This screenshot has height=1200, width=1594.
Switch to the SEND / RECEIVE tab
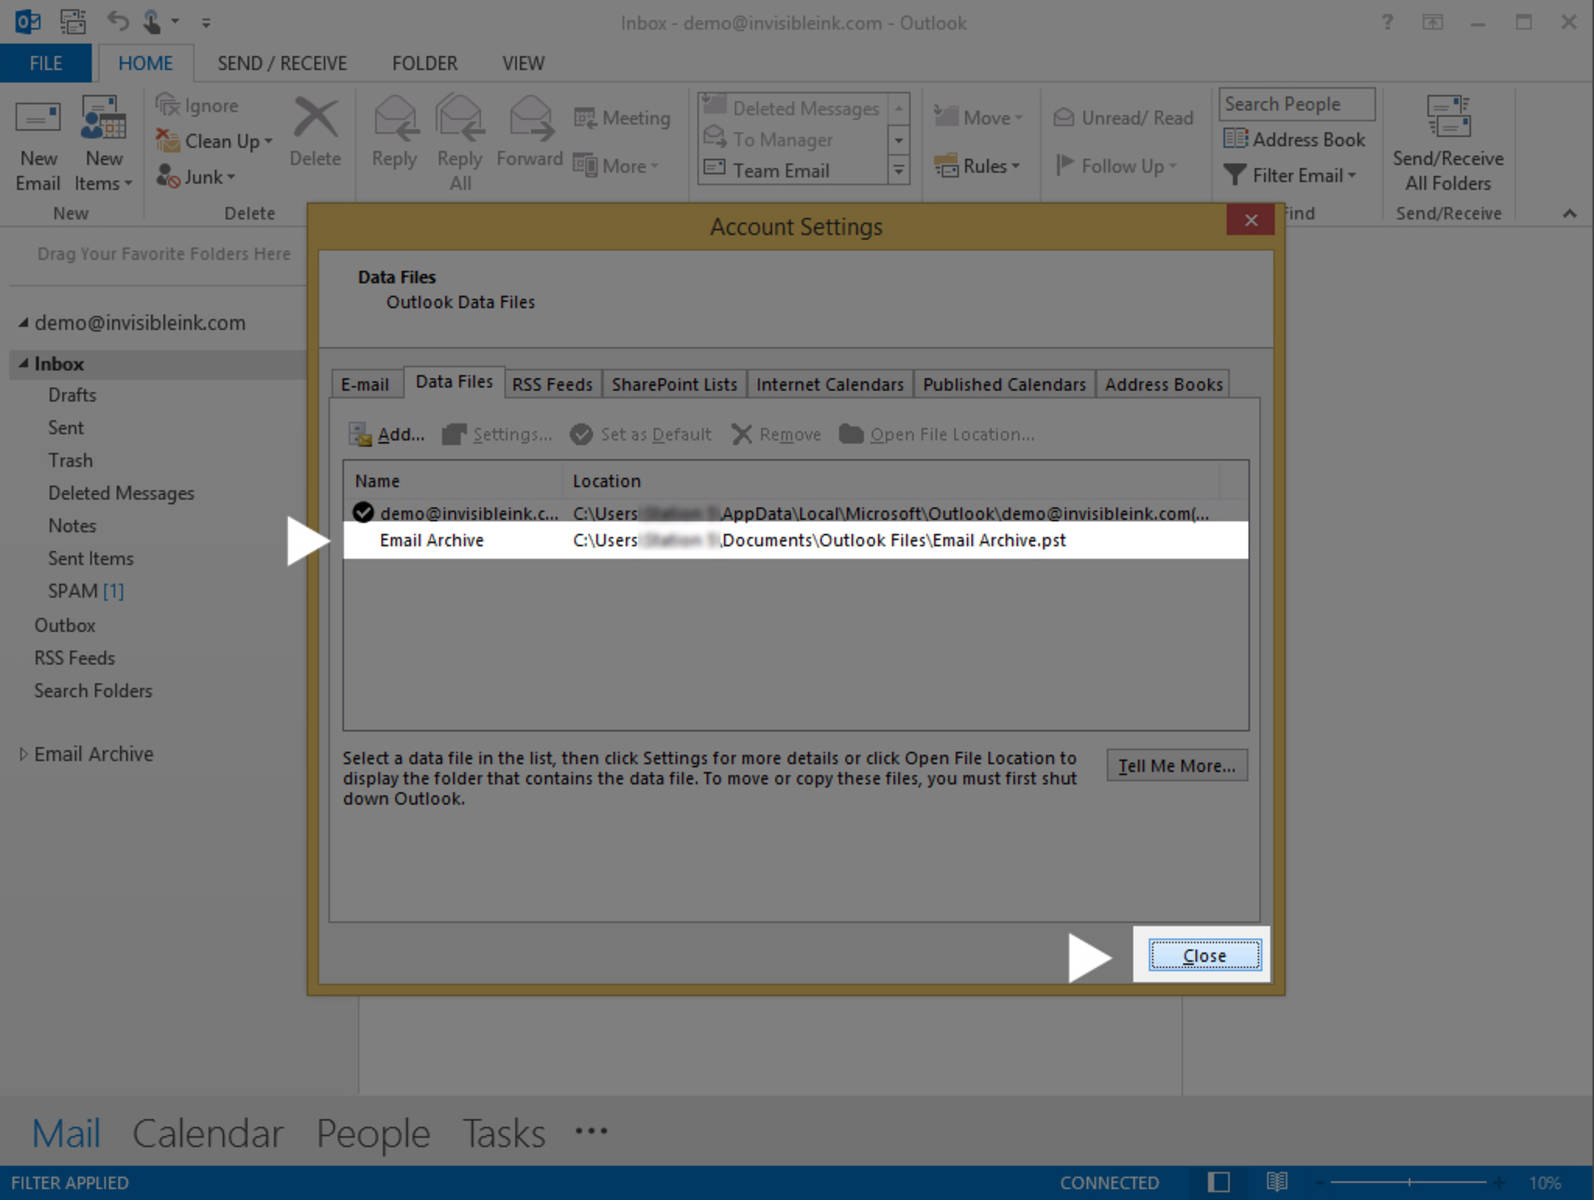point(282,63)
